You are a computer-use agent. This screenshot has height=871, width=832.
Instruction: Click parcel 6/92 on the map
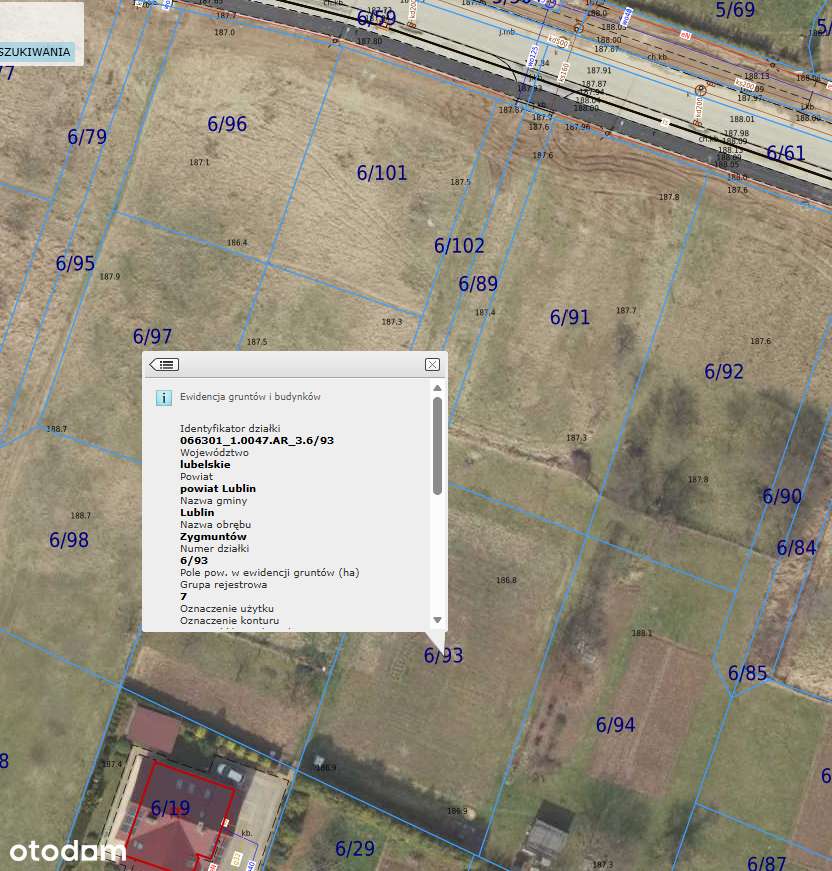pos(724,371)
